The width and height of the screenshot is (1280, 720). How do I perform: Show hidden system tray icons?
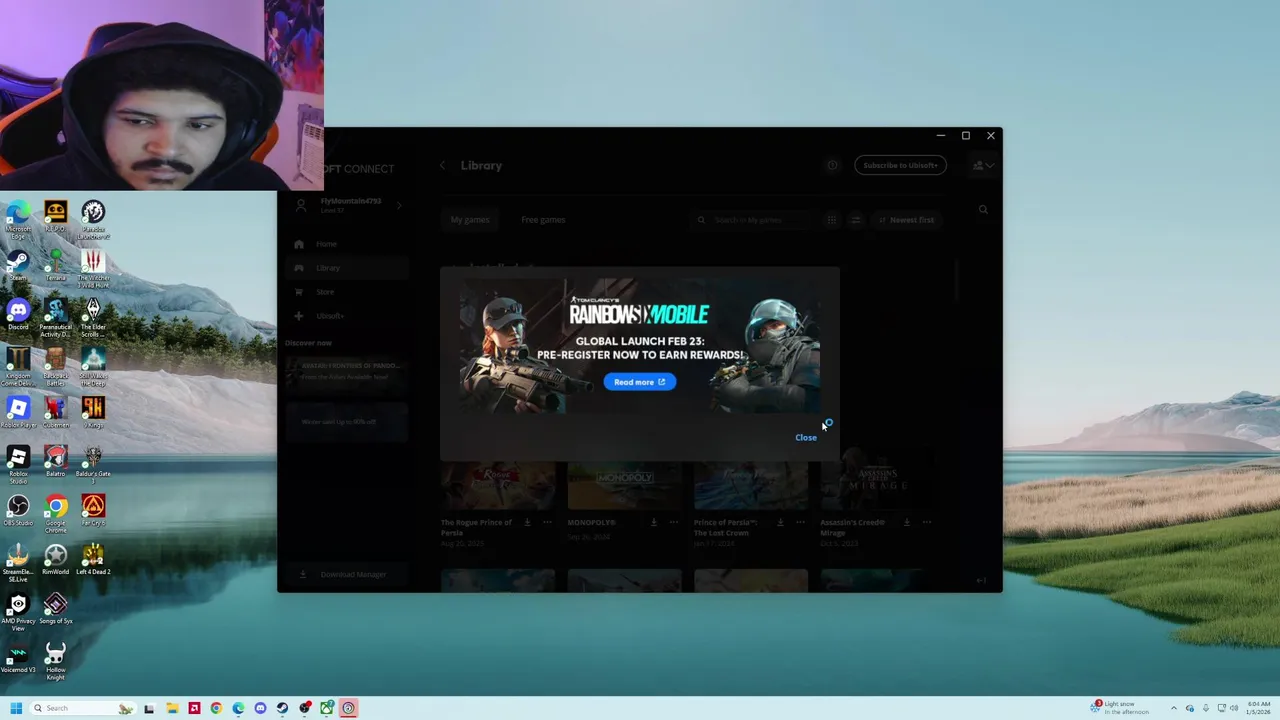tap(1174, 708)
